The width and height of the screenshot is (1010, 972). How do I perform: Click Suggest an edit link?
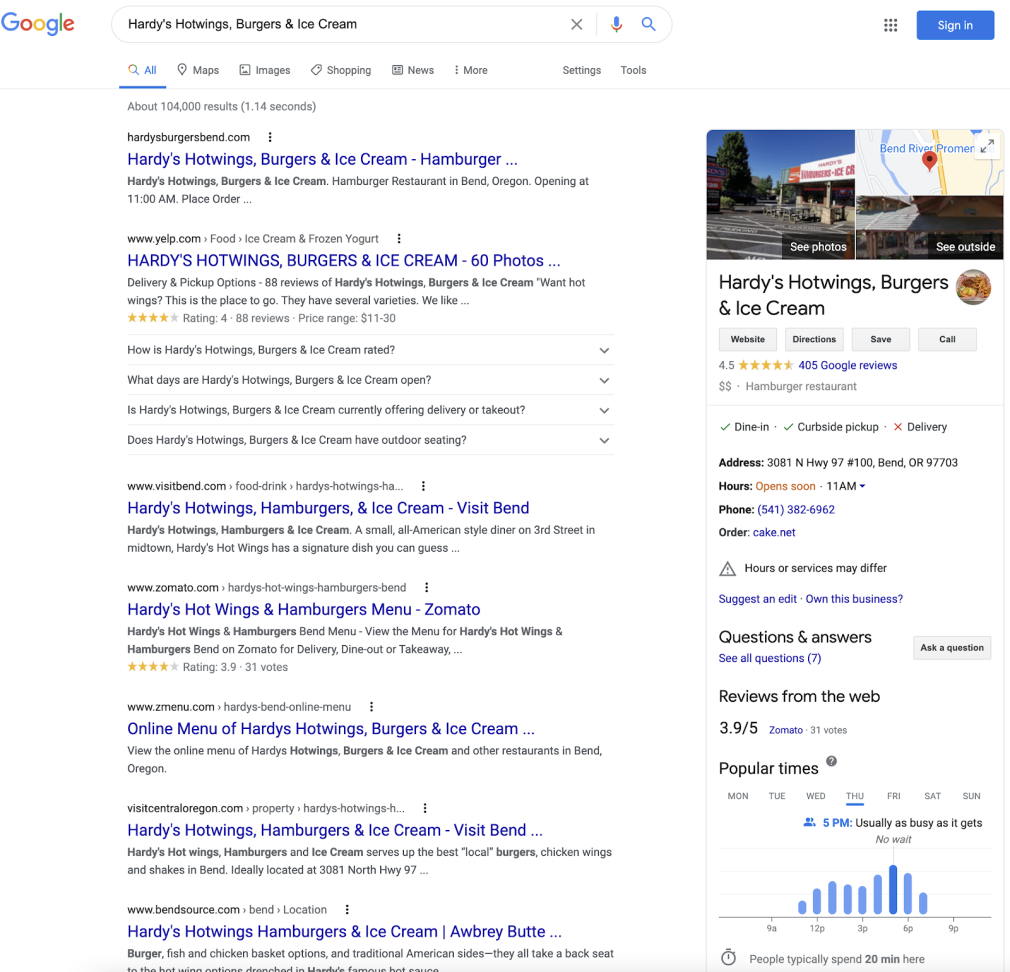click(758, 599)
